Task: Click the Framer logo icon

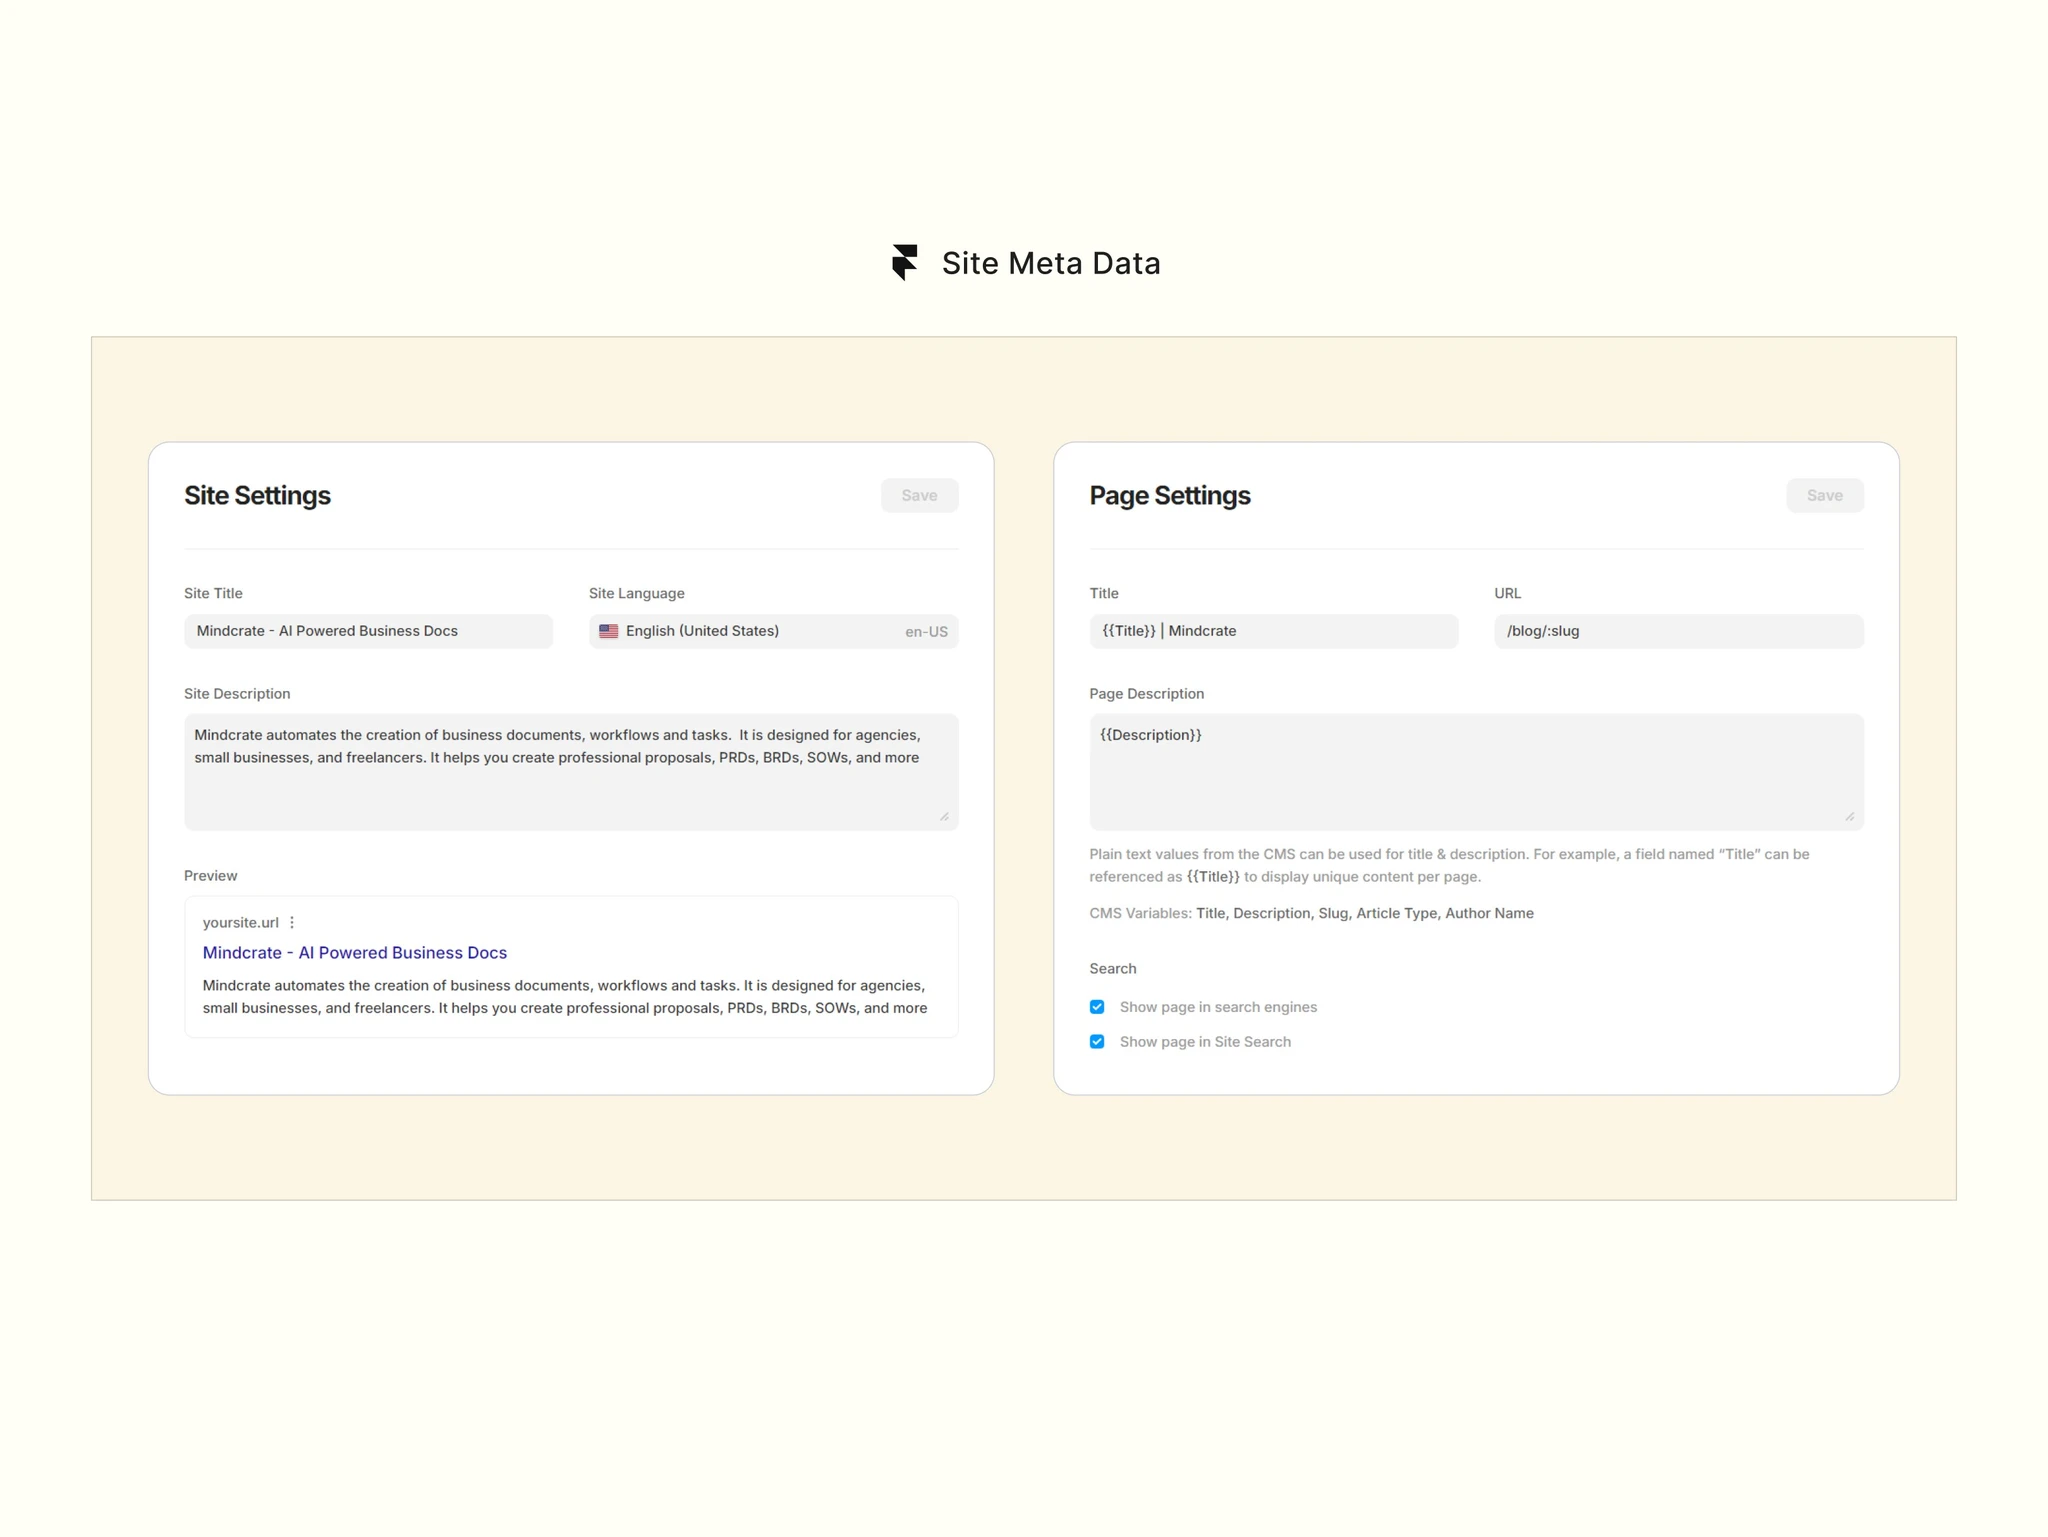Action: (x=904, y=263)
